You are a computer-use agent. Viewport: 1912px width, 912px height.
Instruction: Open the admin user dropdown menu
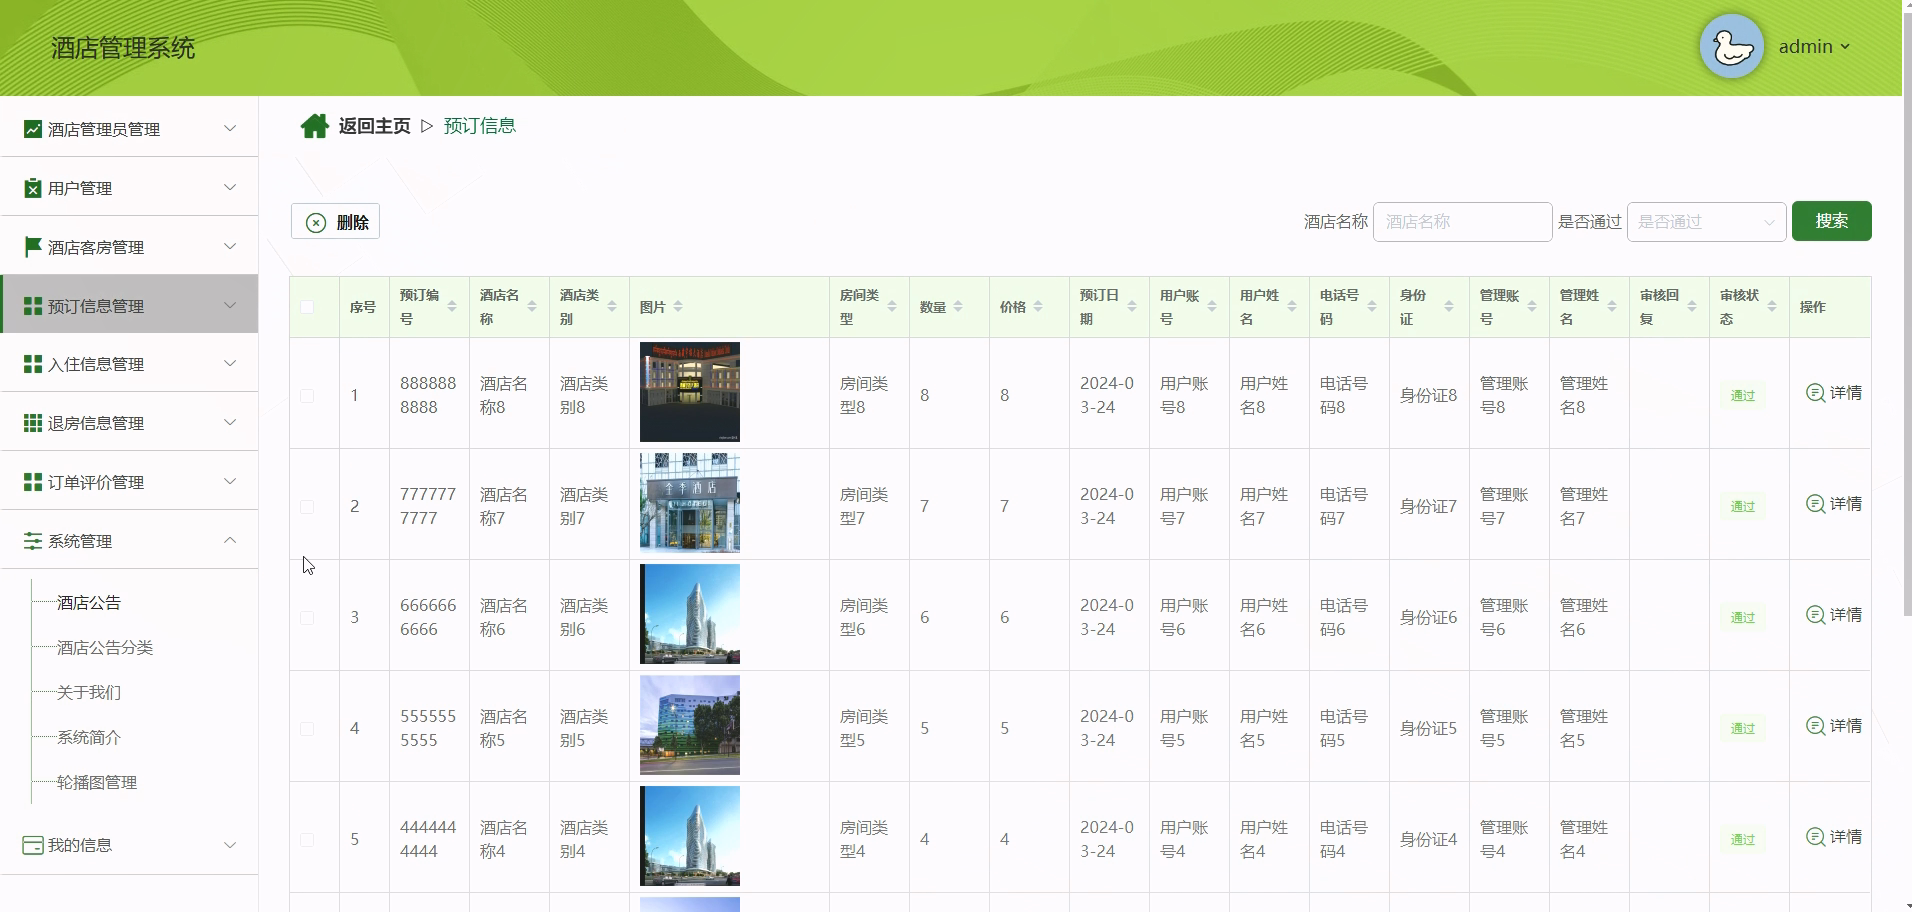click(x=1814, y=47)
